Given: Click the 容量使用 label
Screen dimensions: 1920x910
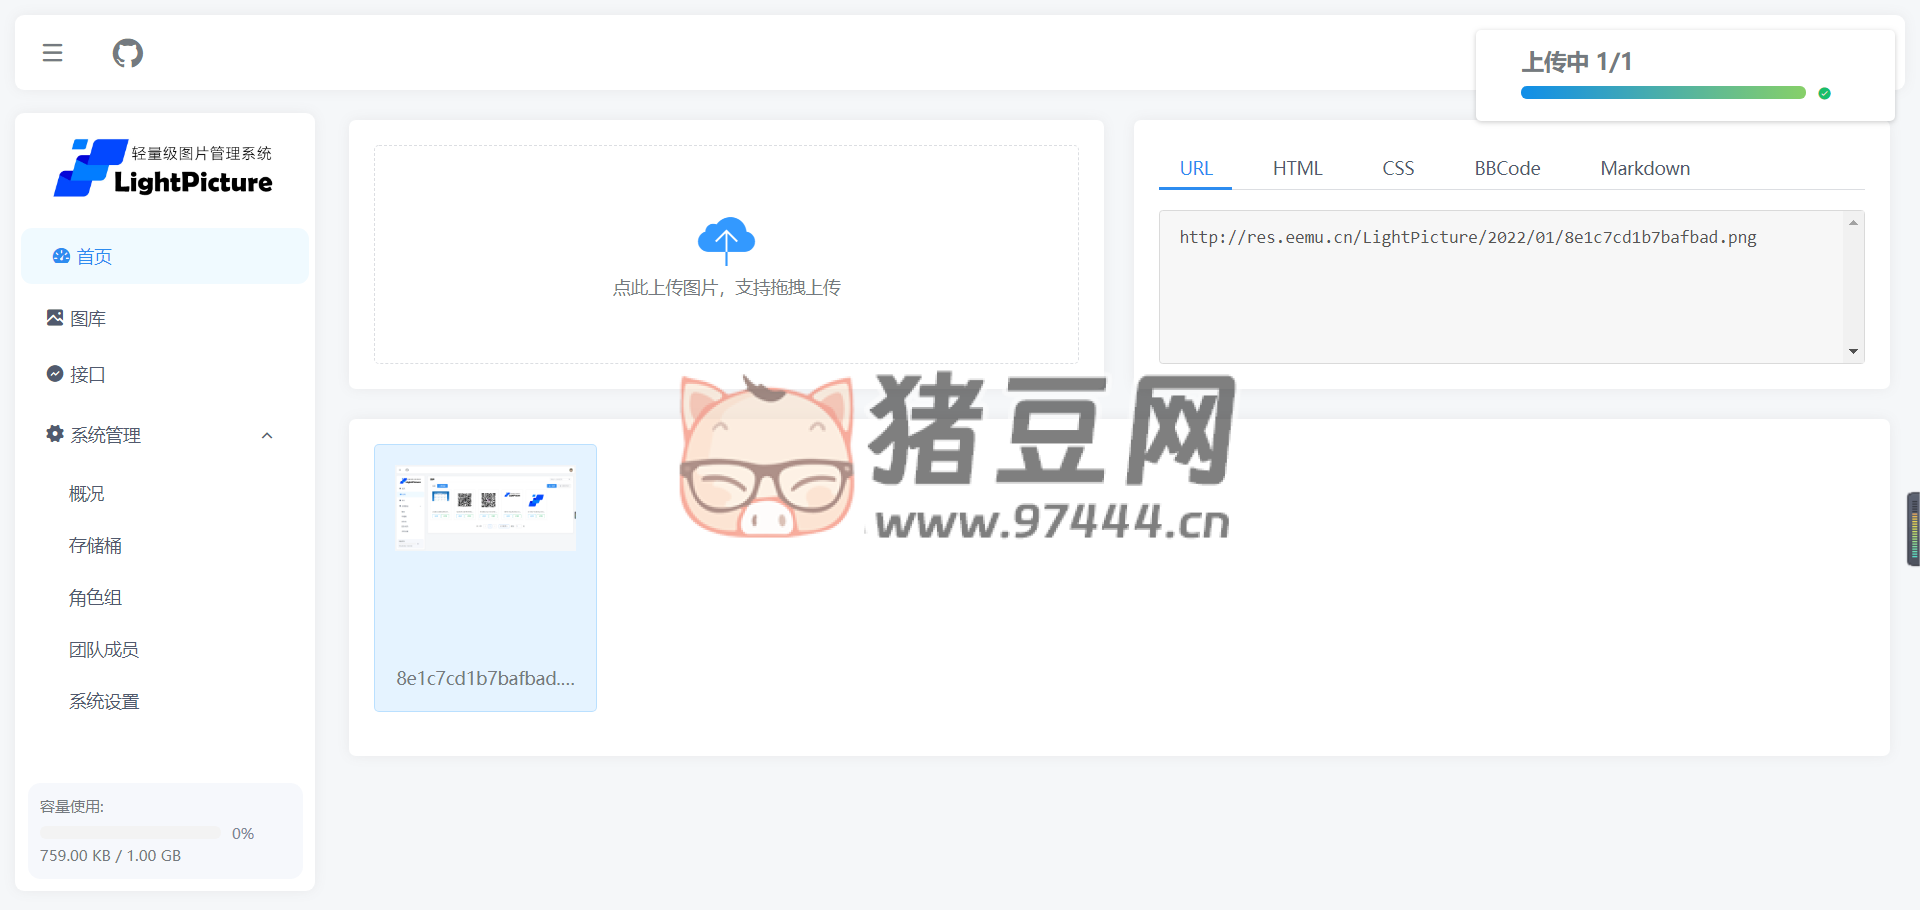Looking at the screenshot, I should click(72, 807).
